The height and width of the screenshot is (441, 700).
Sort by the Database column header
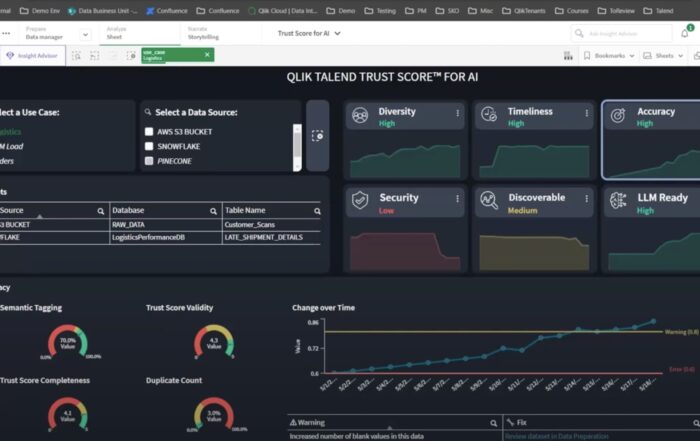coord(128,210)
